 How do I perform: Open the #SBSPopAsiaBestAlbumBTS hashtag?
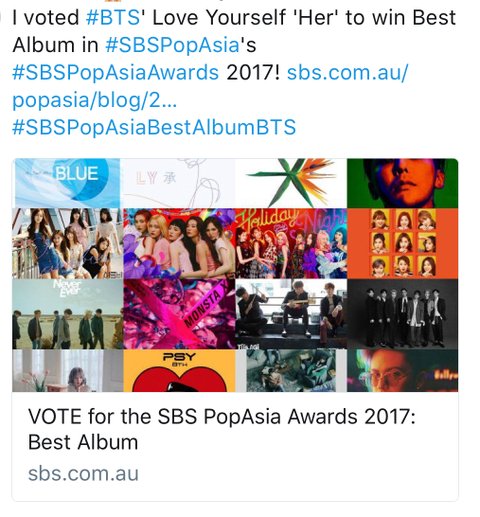click(x=154, y=127)
